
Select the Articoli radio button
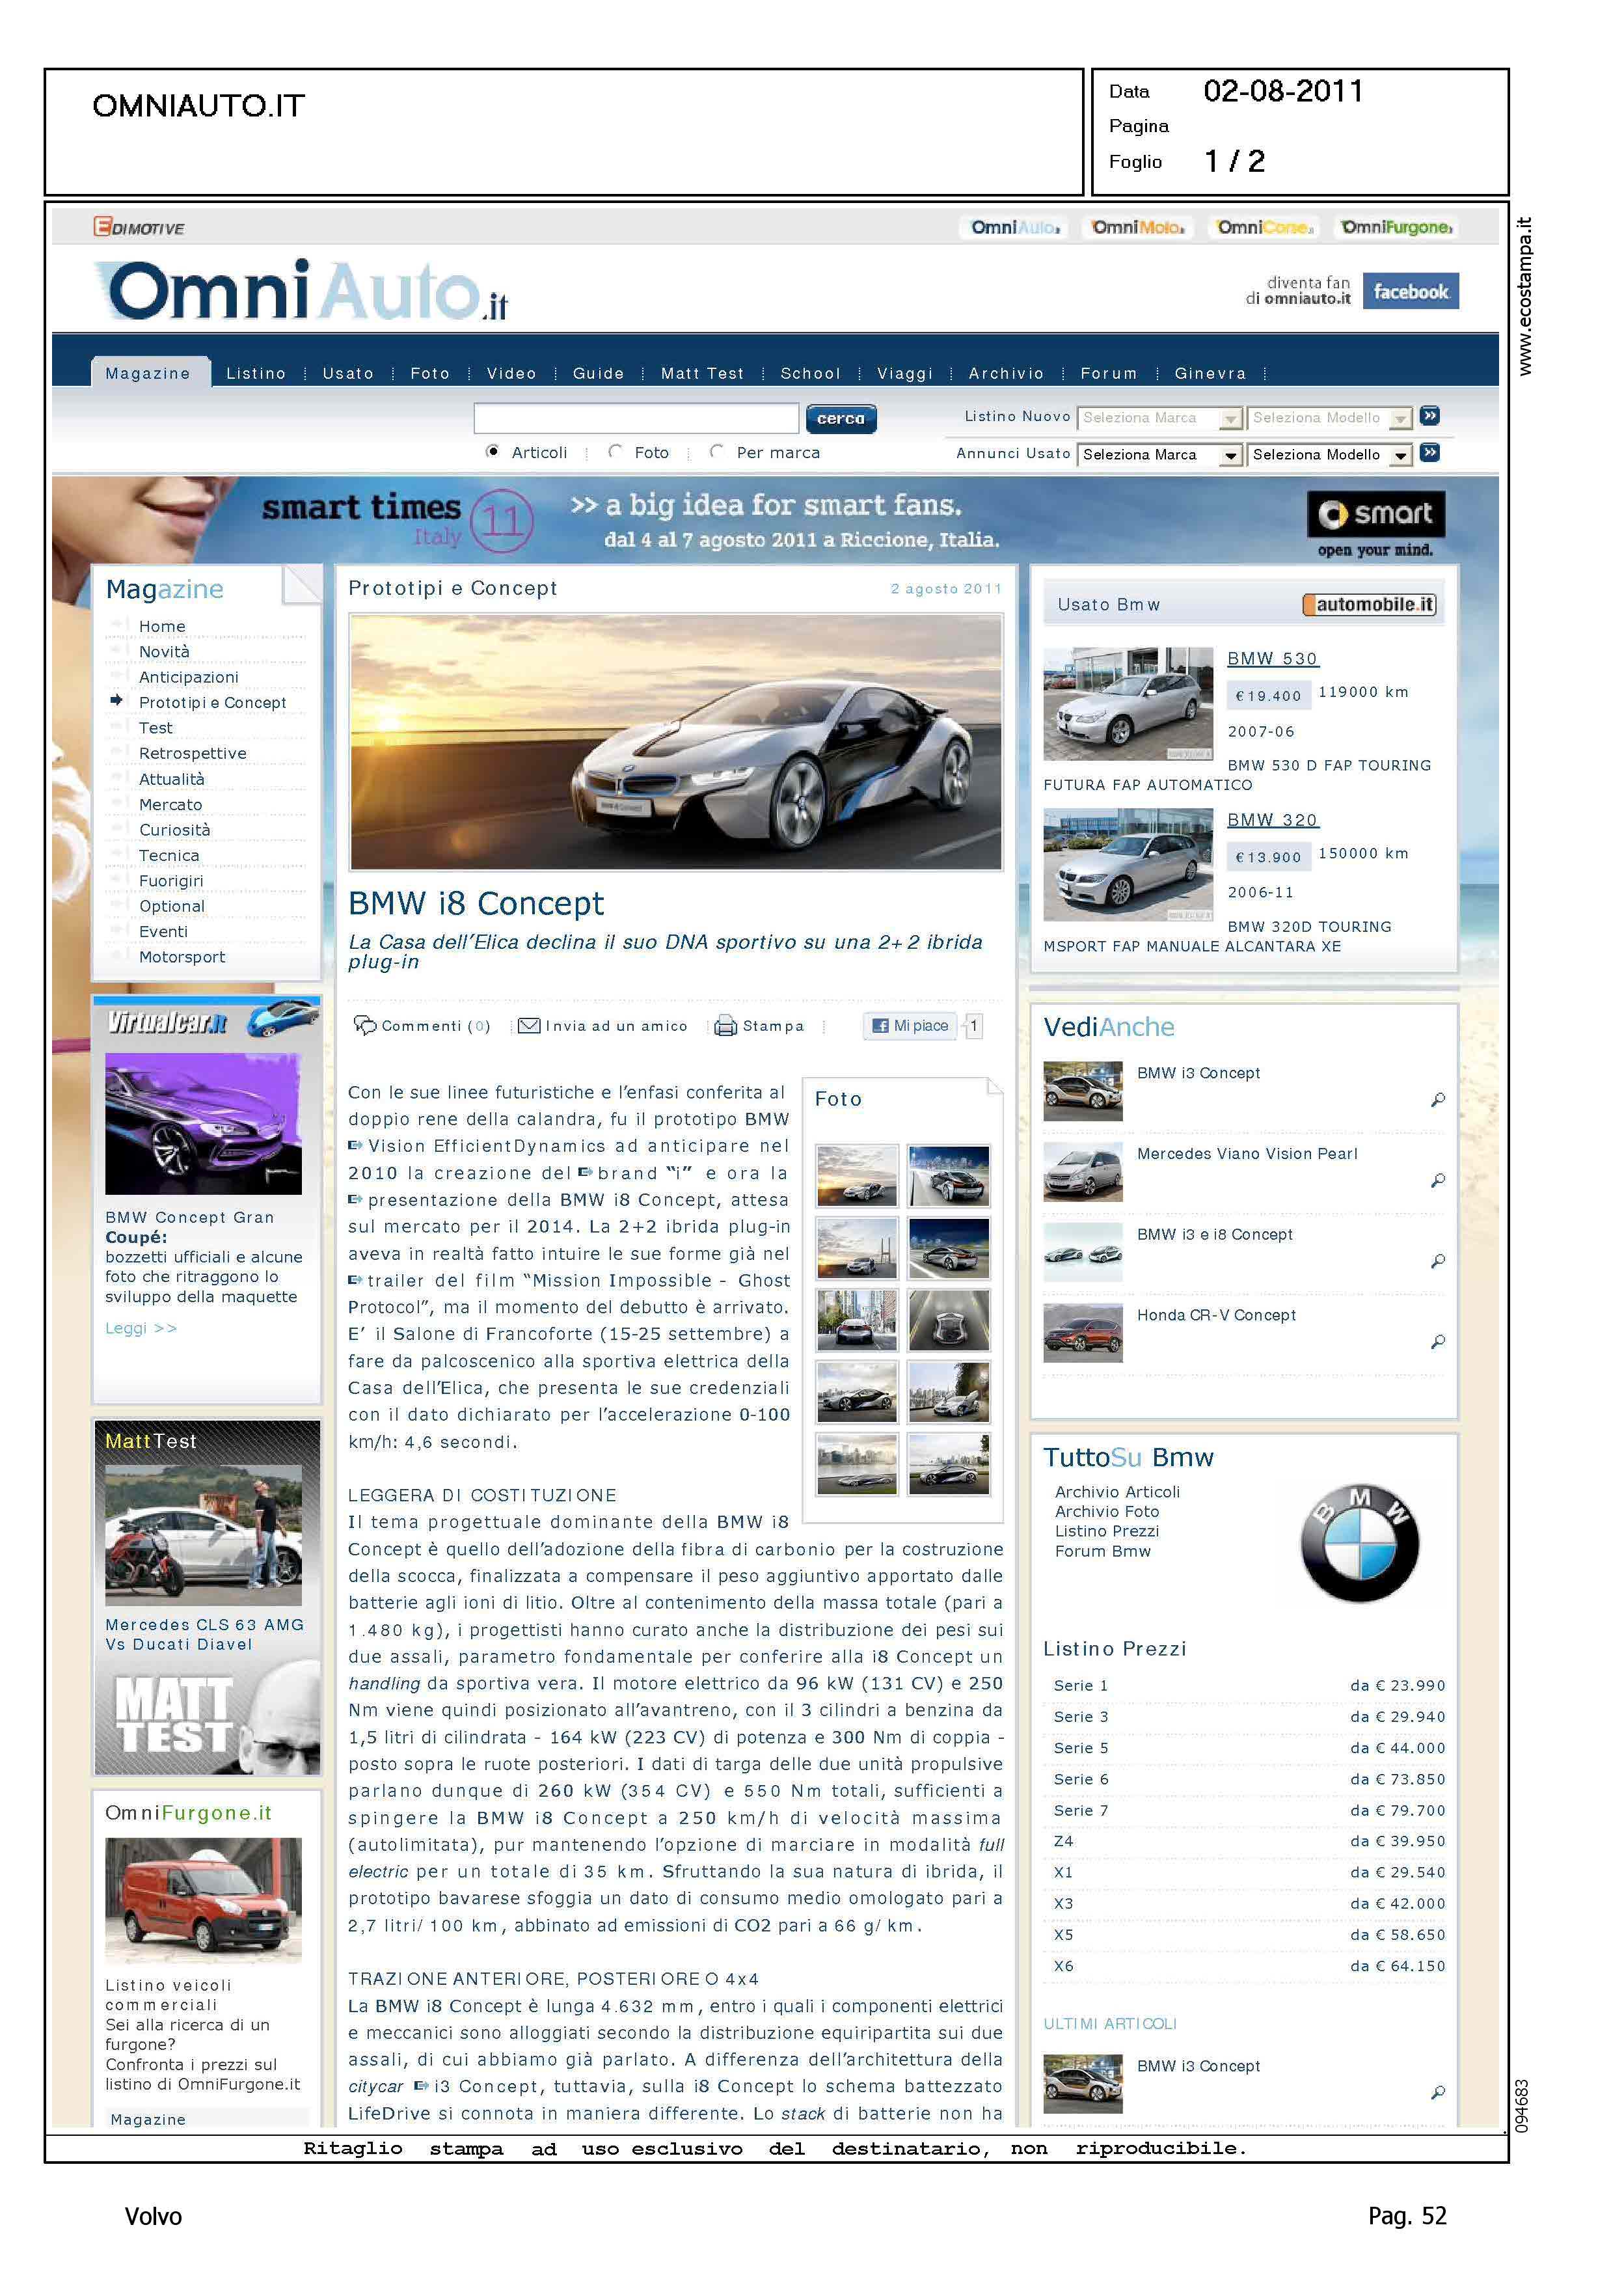click(x=492, y=452)
